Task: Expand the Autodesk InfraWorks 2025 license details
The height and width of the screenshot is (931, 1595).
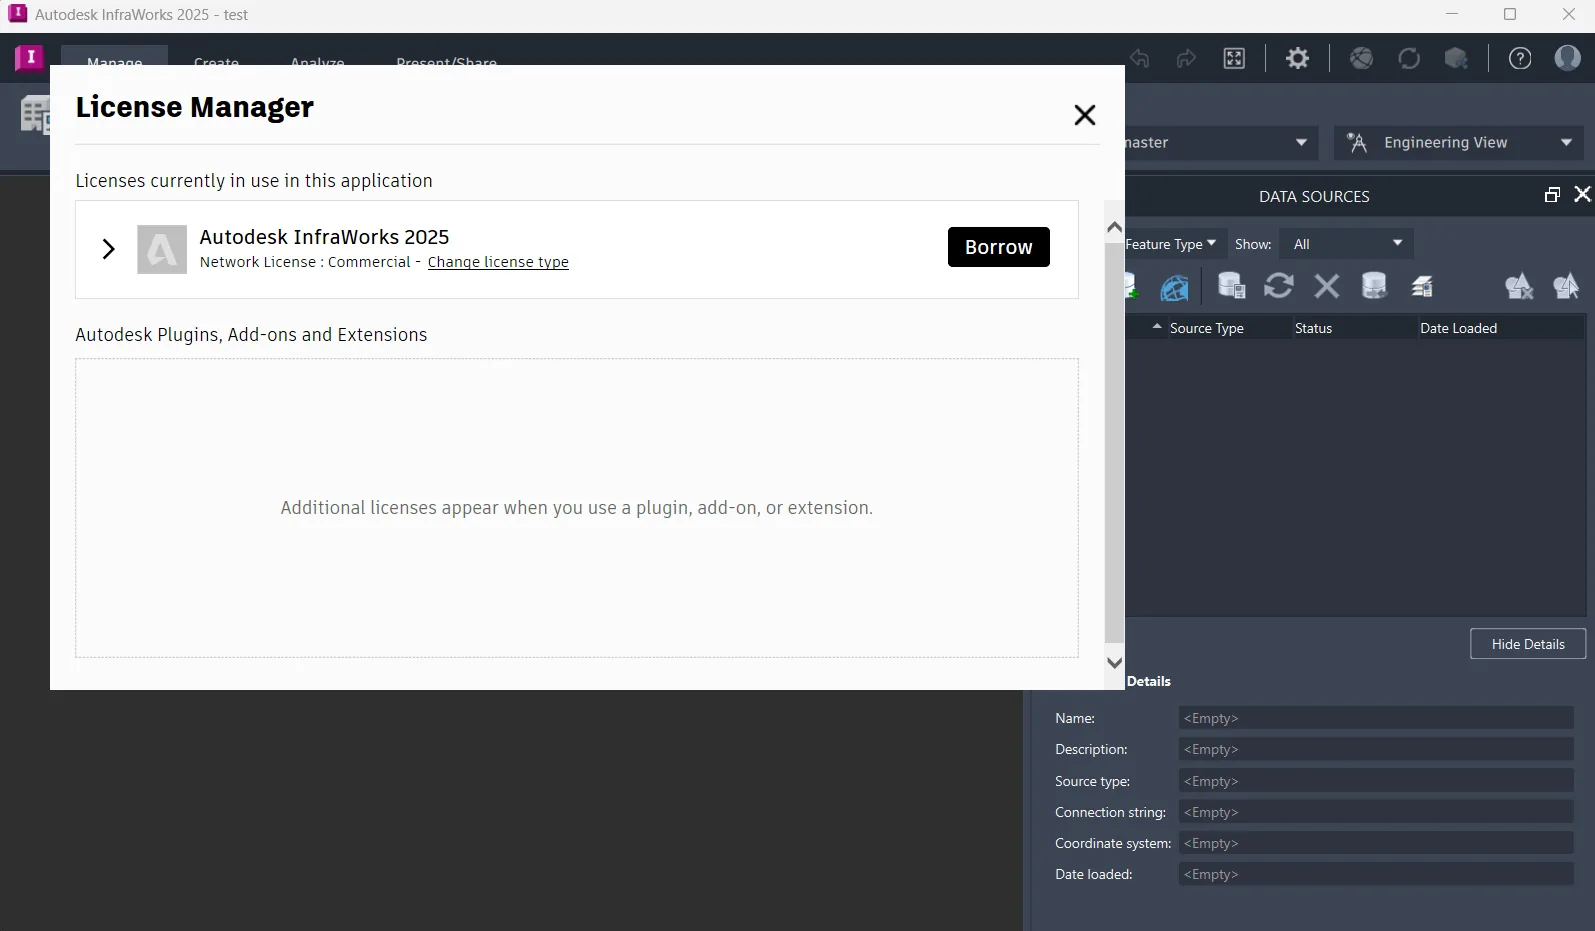Action: click(x=109, y=249)
